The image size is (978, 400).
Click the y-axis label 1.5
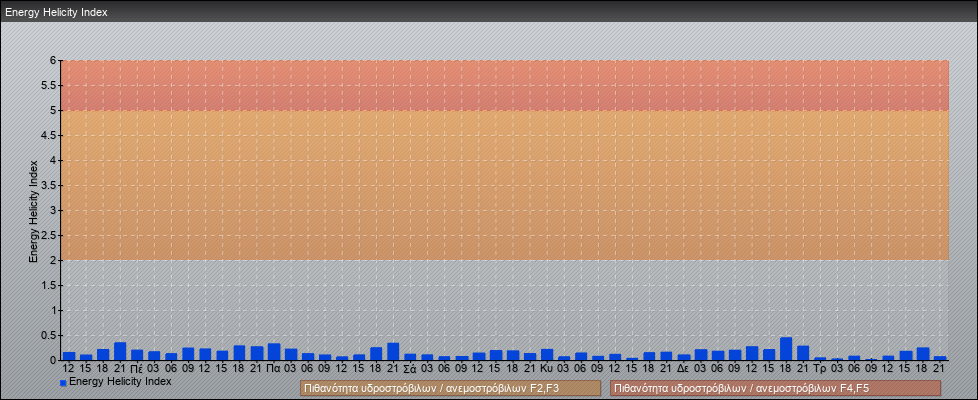click(x=49, y=285)
